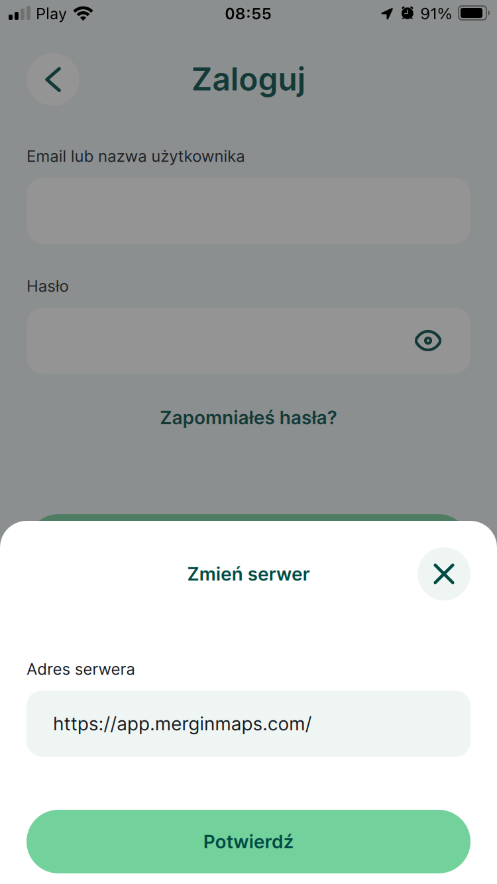The height and width of the screenshot is (884, 497).
Task: Edit the Adres serwera URL field
Action: click(248, 724)
